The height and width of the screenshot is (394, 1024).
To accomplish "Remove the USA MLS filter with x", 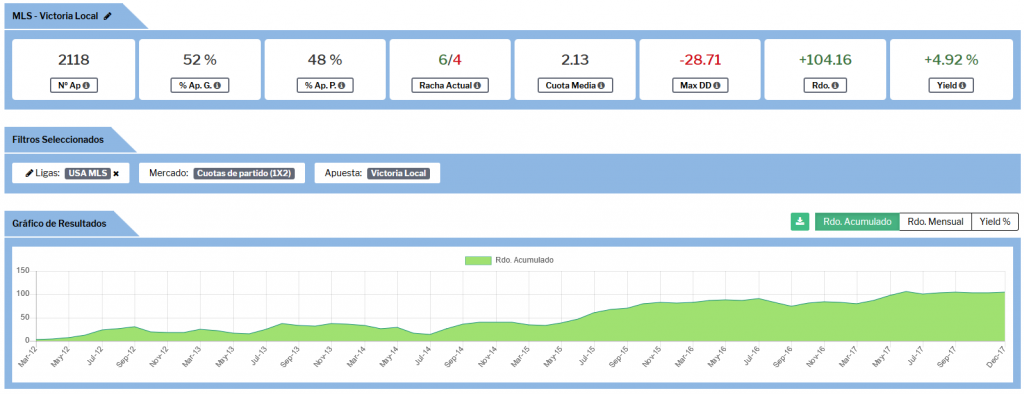I will coord(116,174).
